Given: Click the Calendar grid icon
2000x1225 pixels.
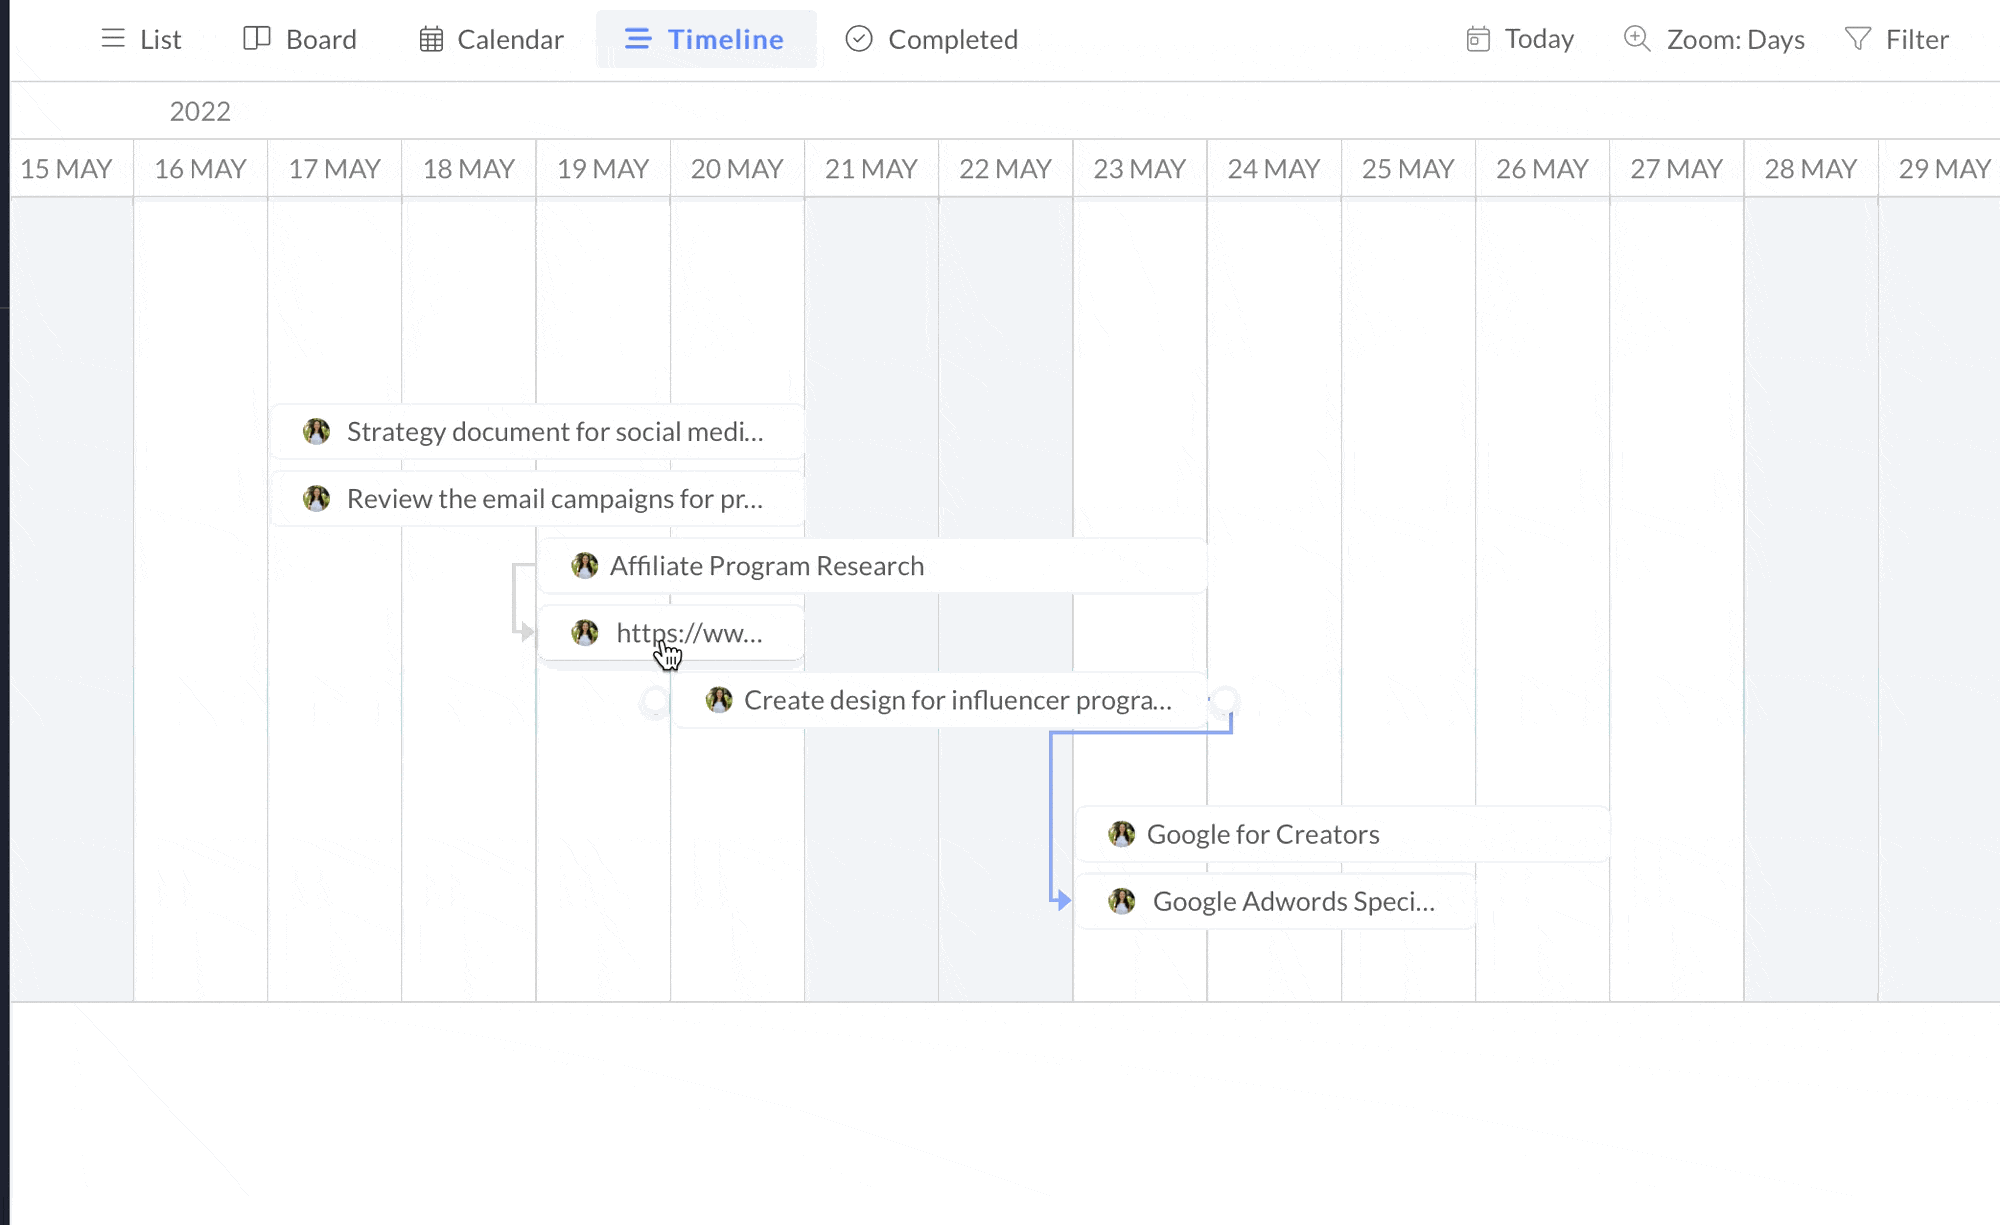Looking at the screenshot, I should [x=431, y=39].
